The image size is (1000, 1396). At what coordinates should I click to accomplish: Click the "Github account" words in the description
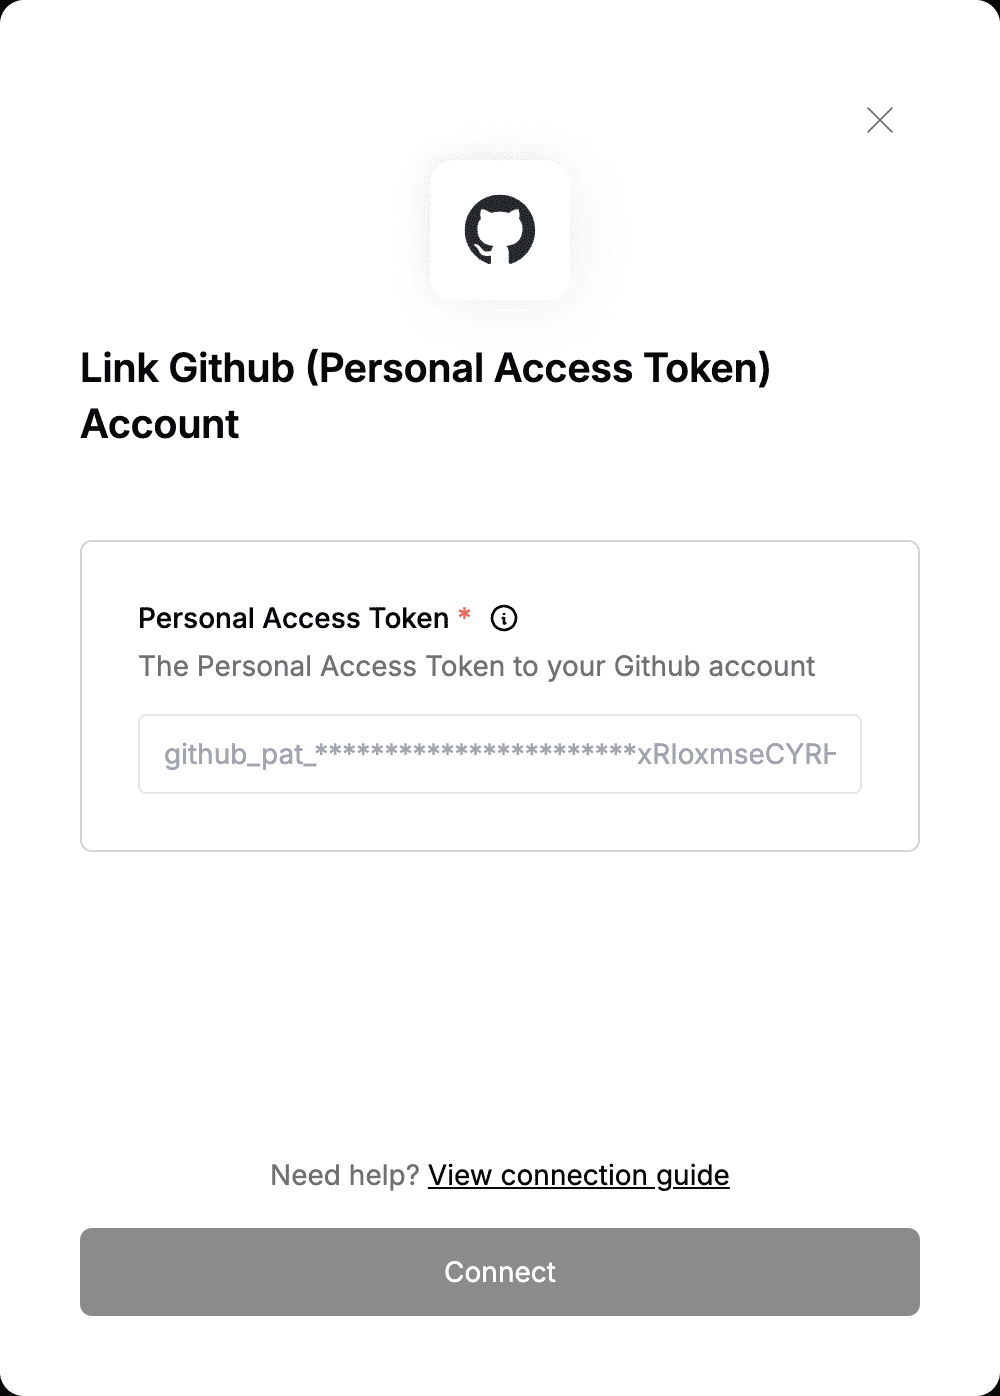(715, 666)
